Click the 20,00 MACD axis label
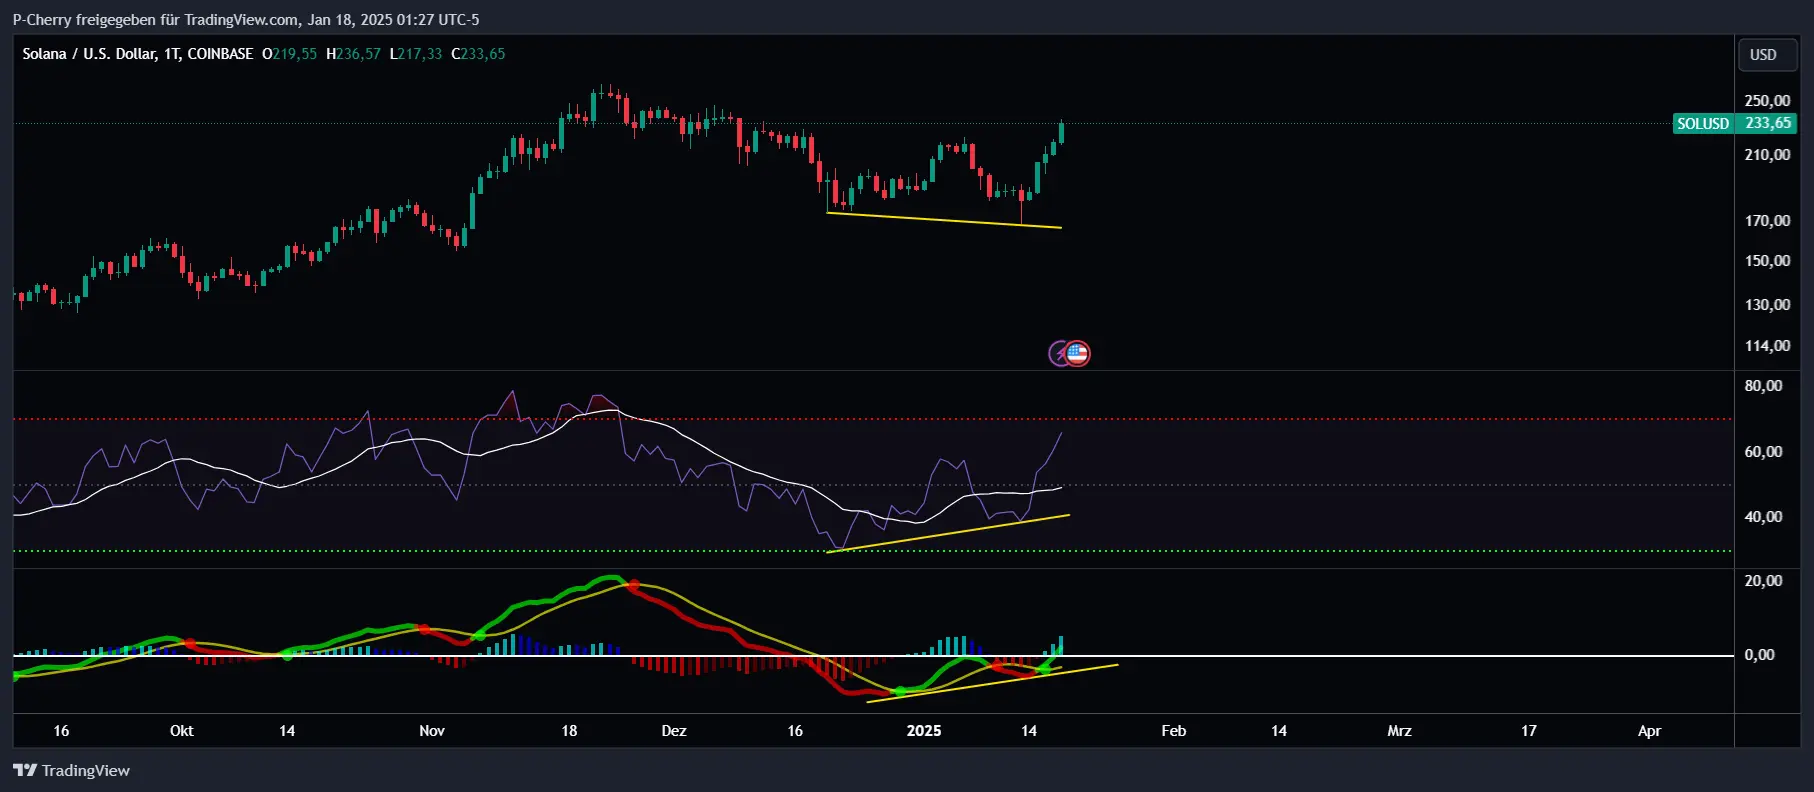The image size is (1814, 792). pos(1763,581)
